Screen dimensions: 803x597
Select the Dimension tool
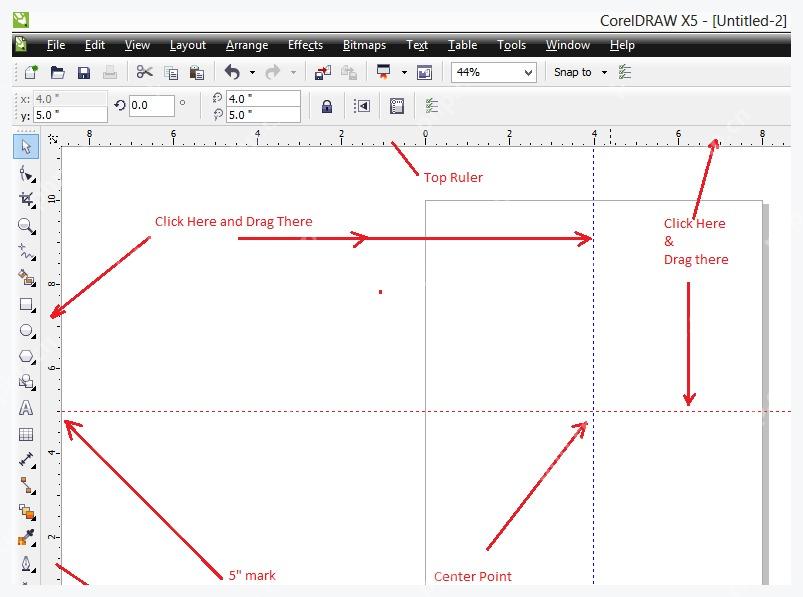coord(26,460)
